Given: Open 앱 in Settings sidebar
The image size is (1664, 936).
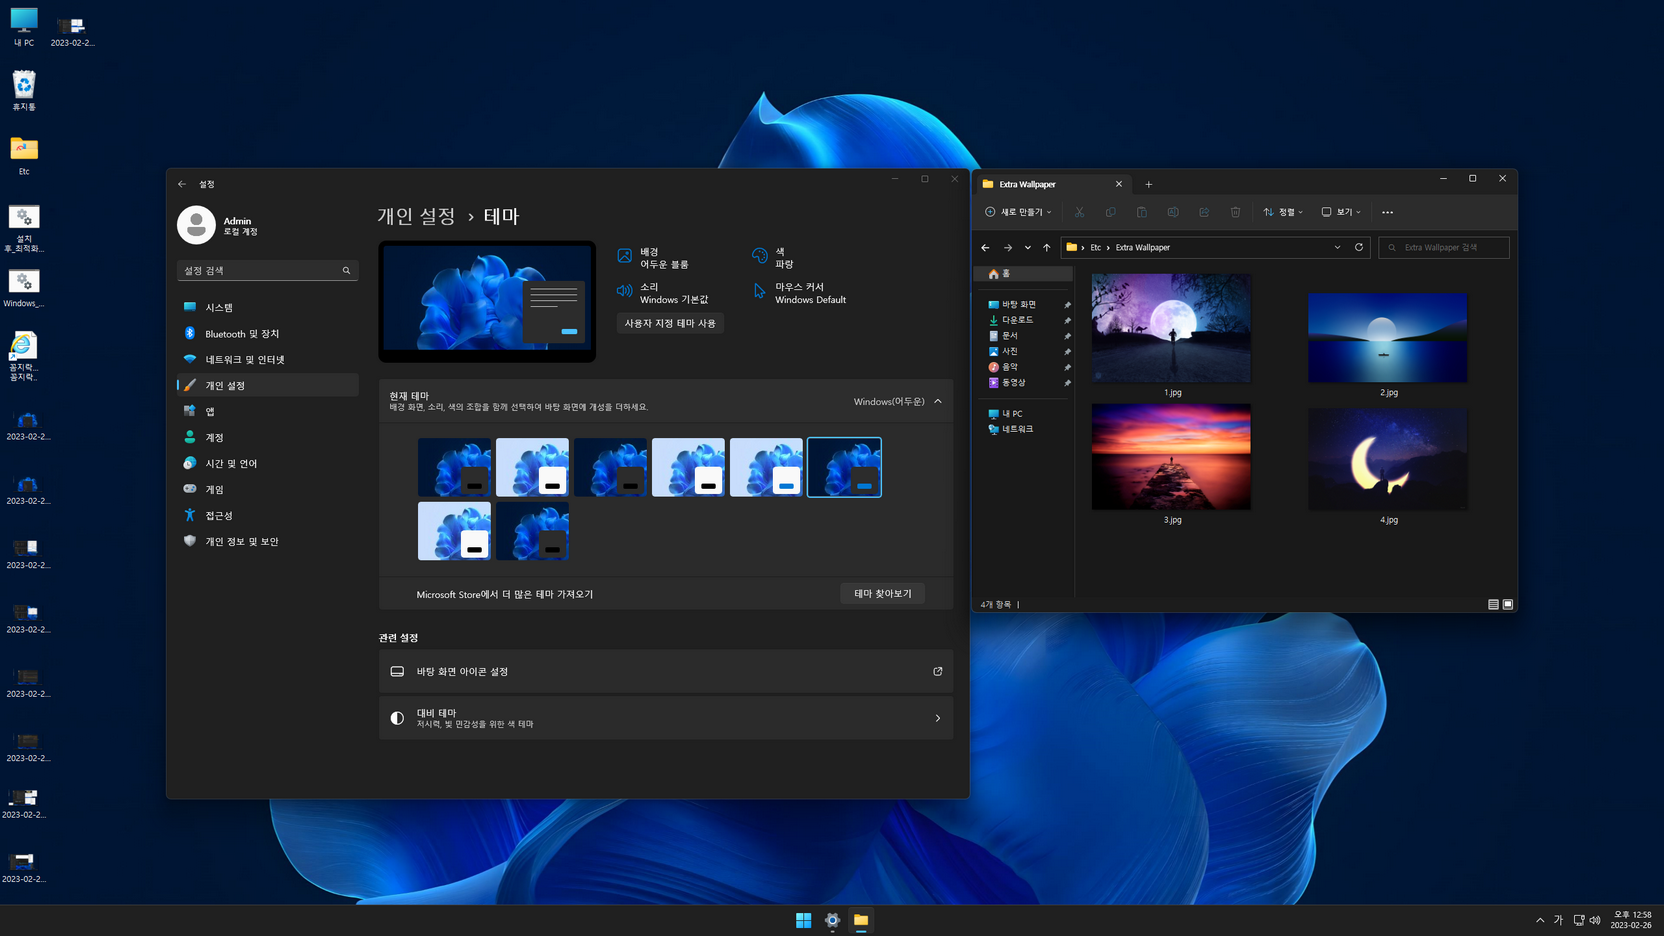Looking at the screenshot, I should click(x=268, y=411).
